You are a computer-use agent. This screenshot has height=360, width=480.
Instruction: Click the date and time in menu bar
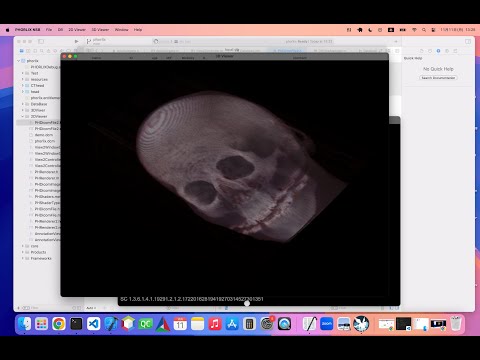458,30
